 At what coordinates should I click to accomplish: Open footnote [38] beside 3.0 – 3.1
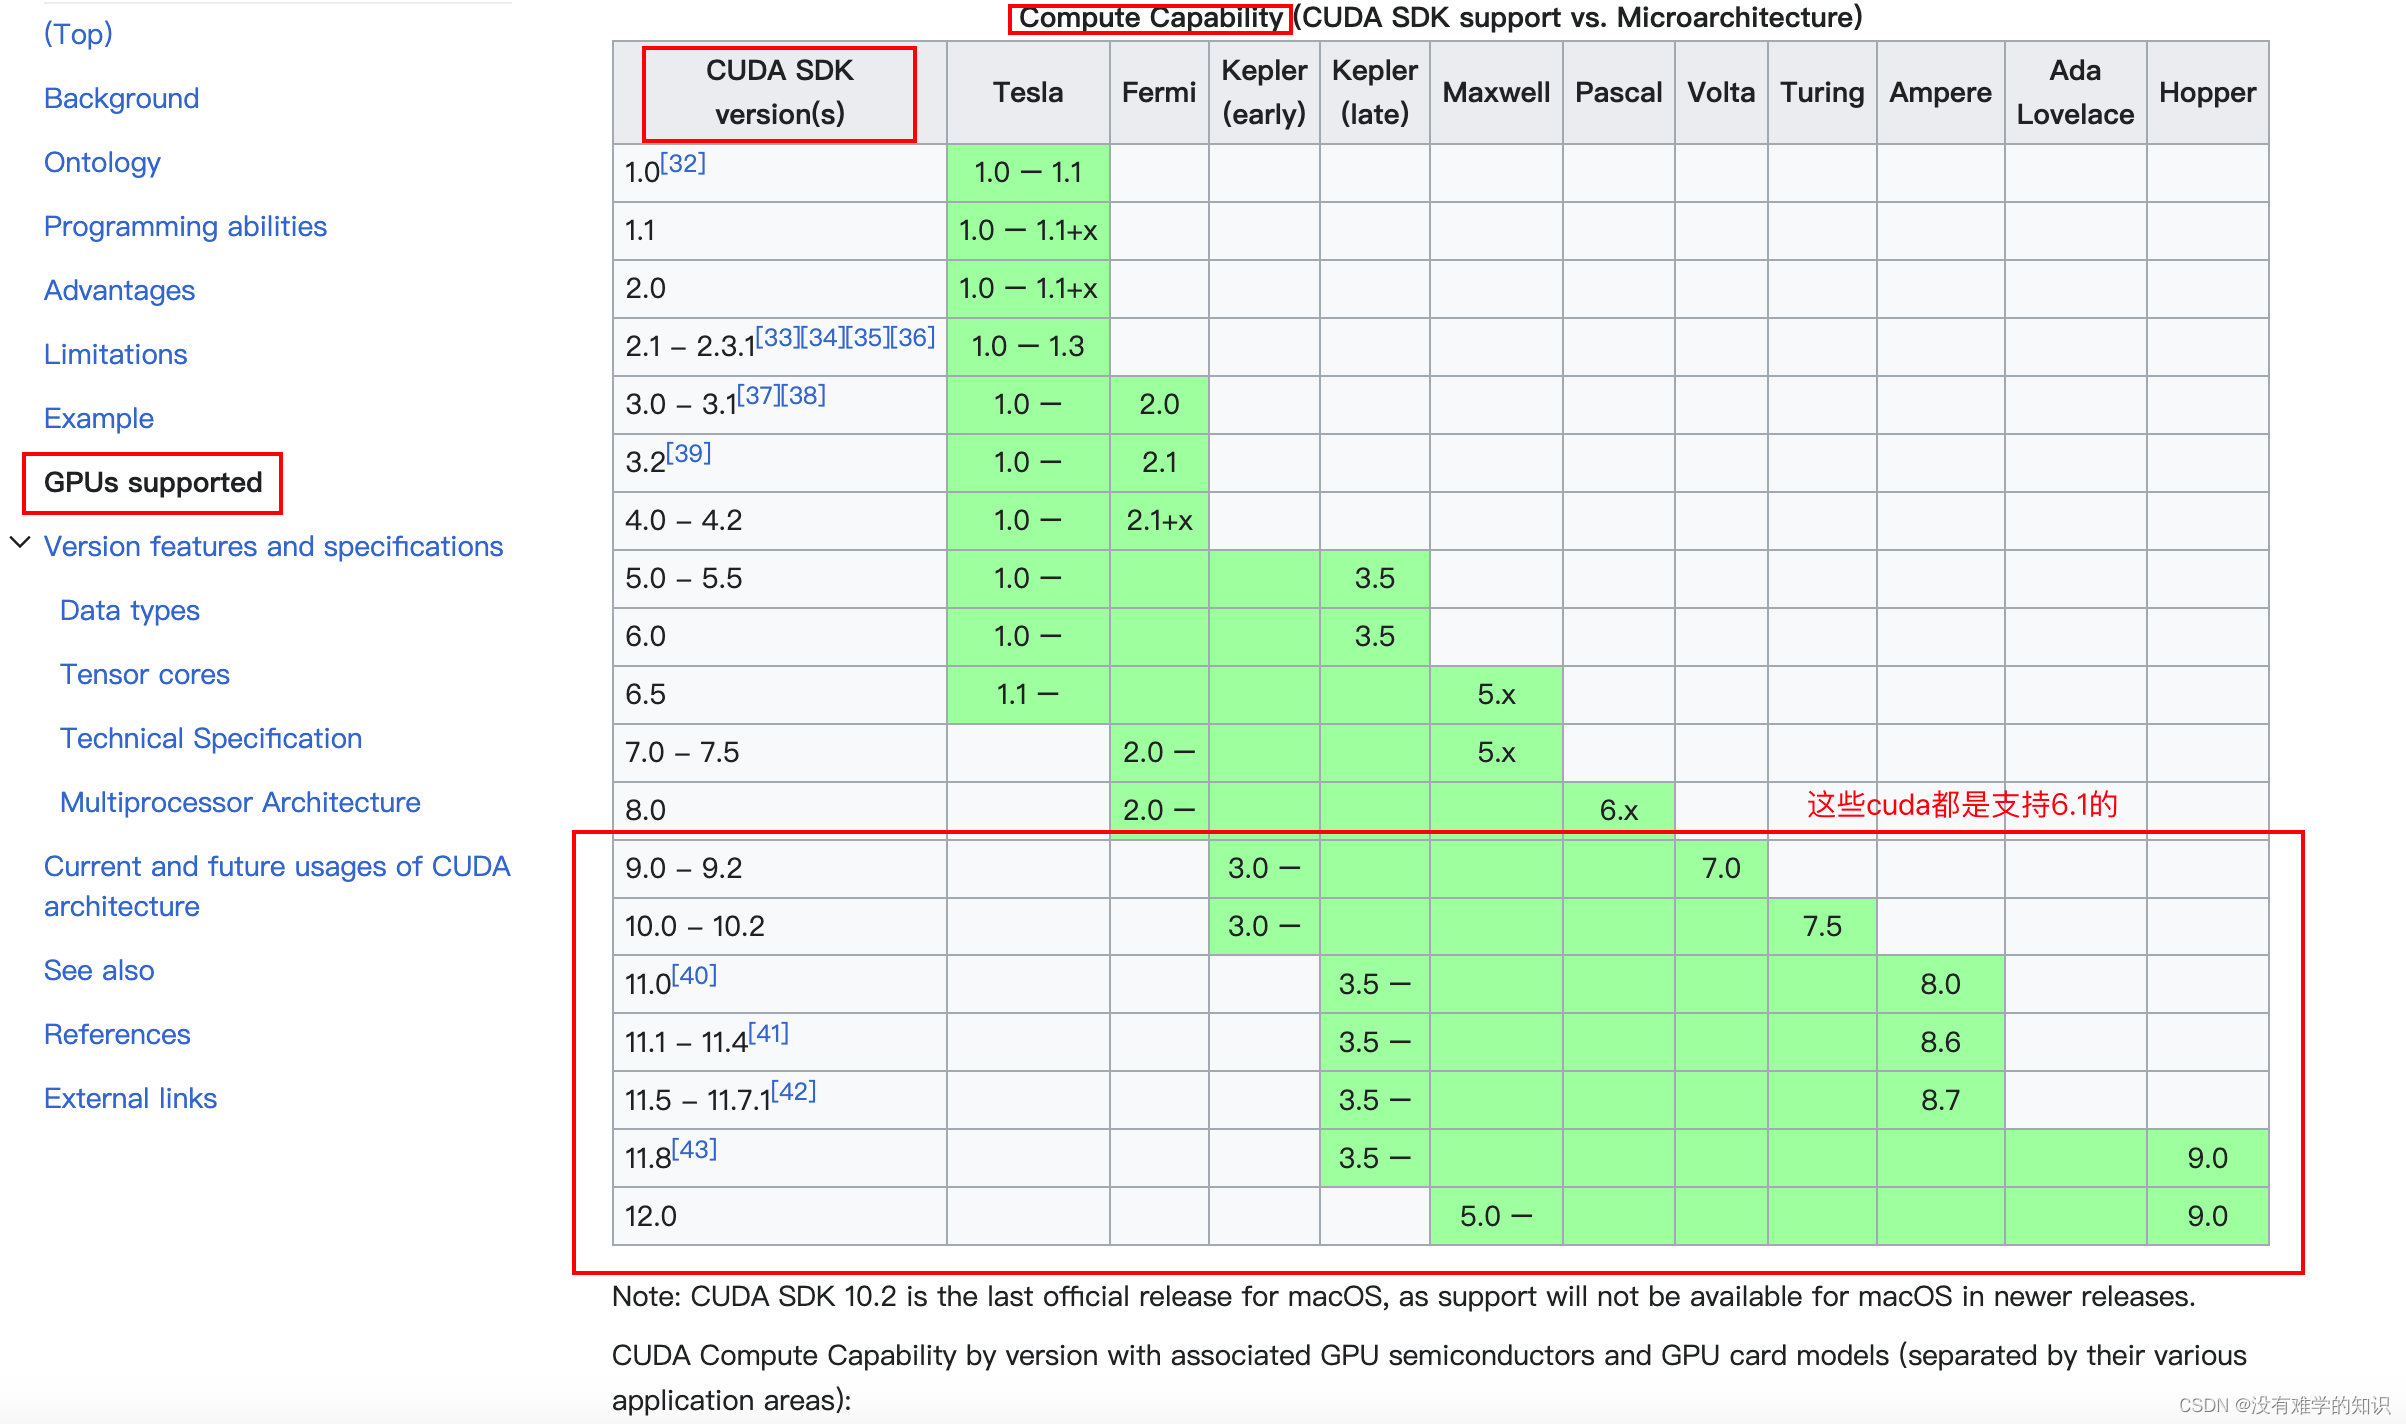(x=804, y=395)
